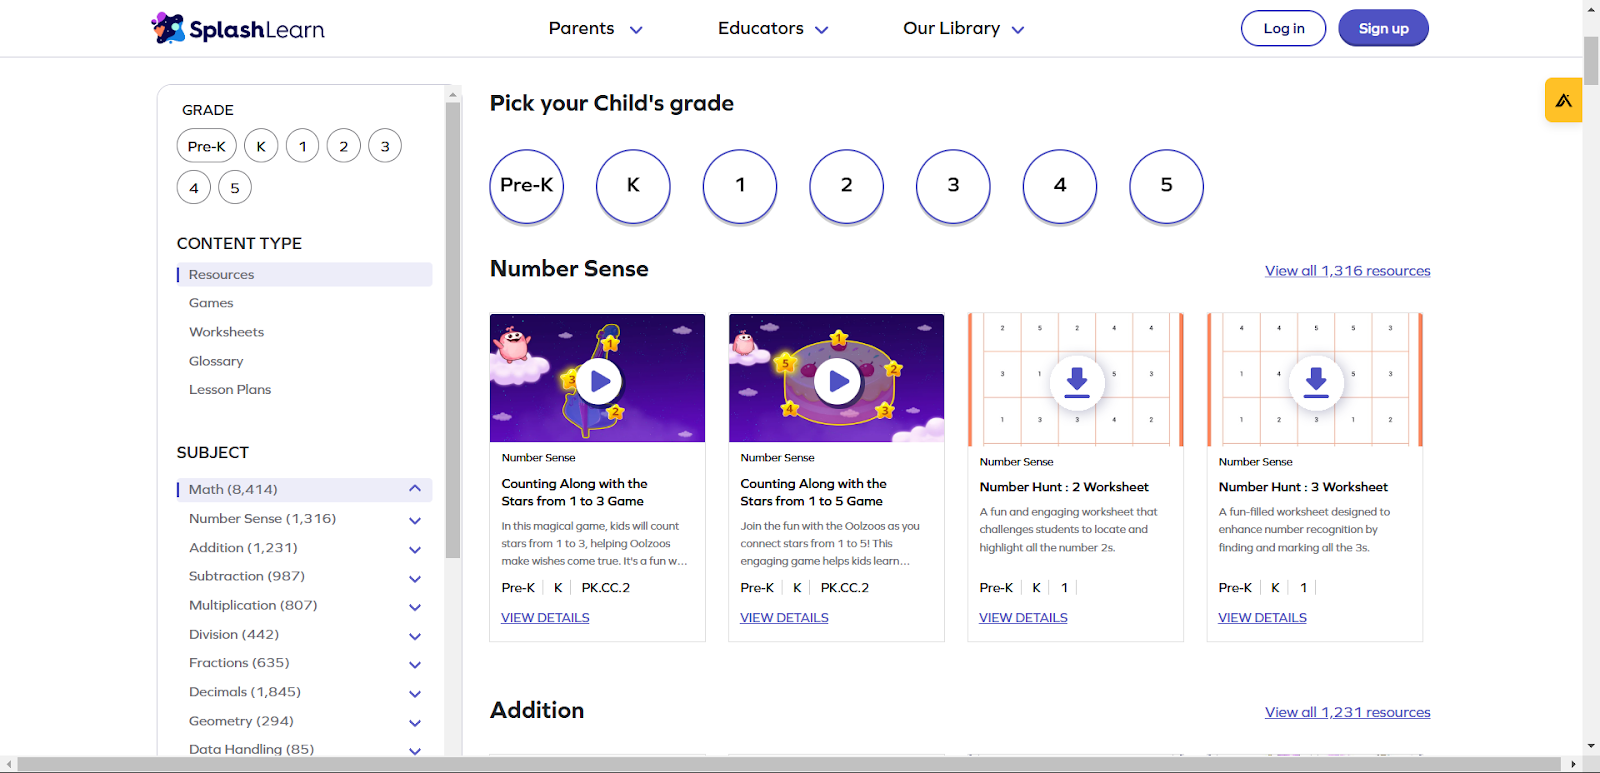Download the Number Hunt 3 Worksheet

pyautogui.click(x=1315, y=381)
